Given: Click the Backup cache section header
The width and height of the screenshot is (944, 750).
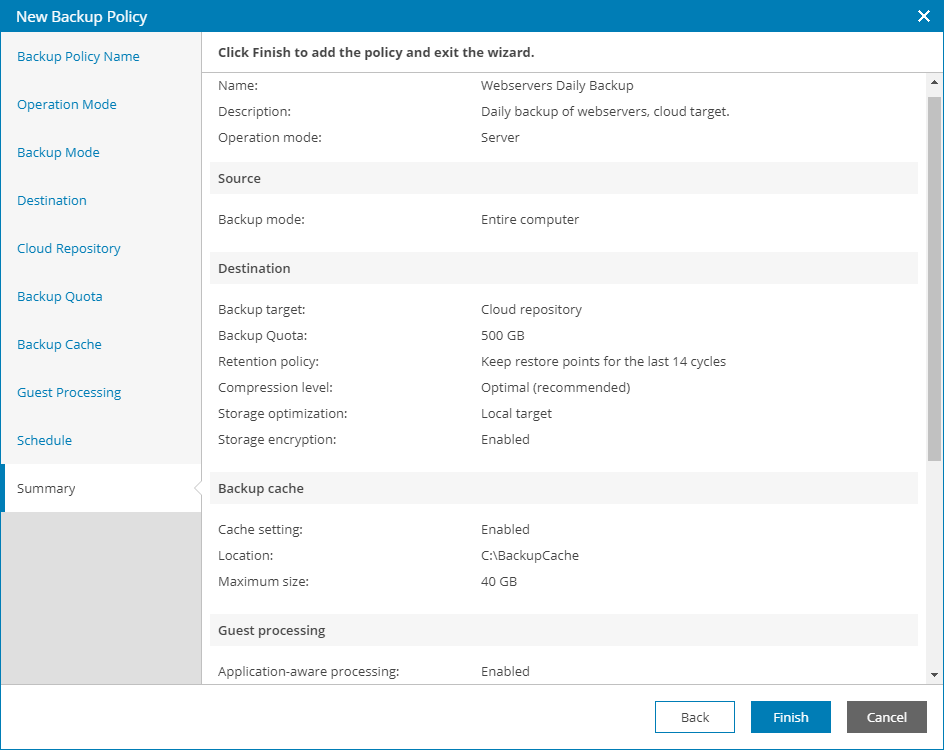Looking at the screenshot, I should coord(261,489).
